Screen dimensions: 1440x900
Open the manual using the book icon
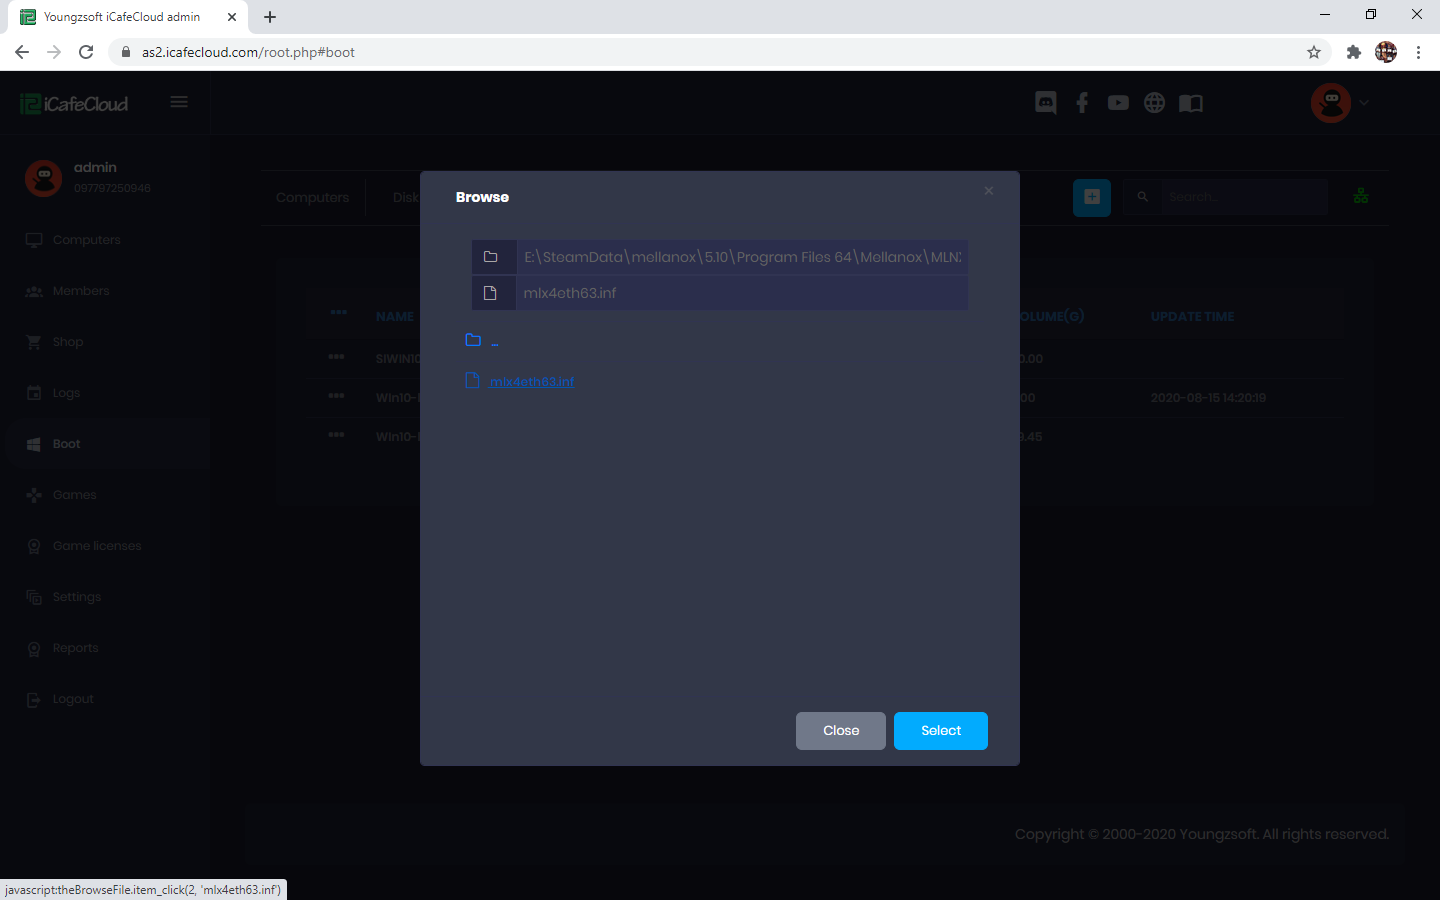[1190, 102]
